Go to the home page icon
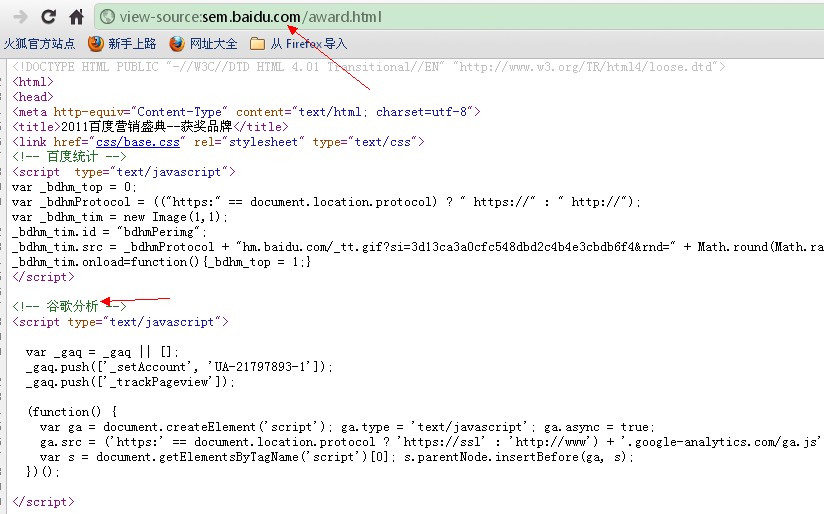The width and height of the screenshot is (824, 514). [x=77, y=17]
